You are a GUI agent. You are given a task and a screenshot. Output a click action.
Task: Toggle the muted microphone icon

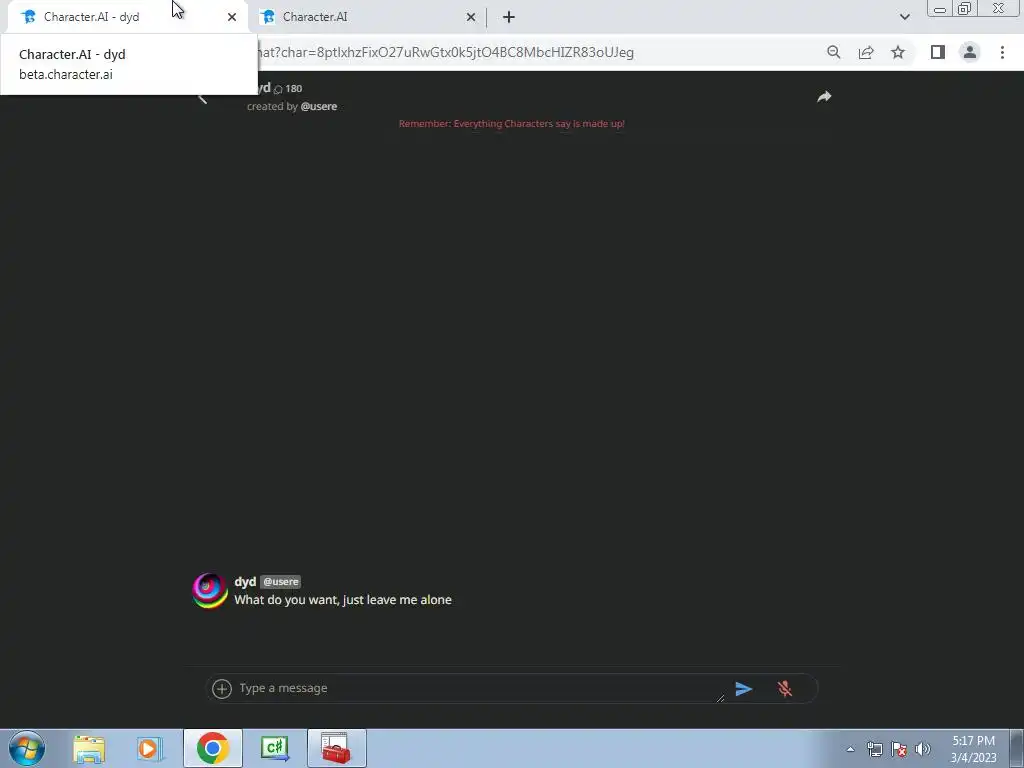click(x=785, y=688)
